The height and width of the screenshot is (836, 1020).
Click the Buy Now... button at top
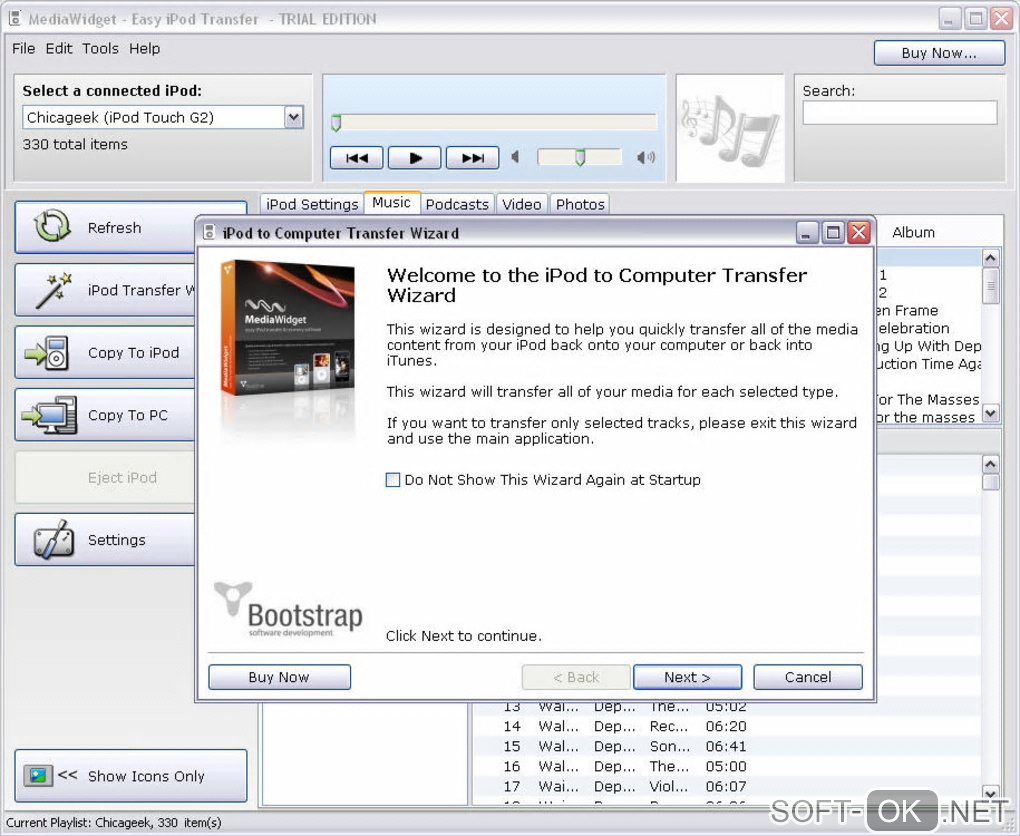coord(939,53)
